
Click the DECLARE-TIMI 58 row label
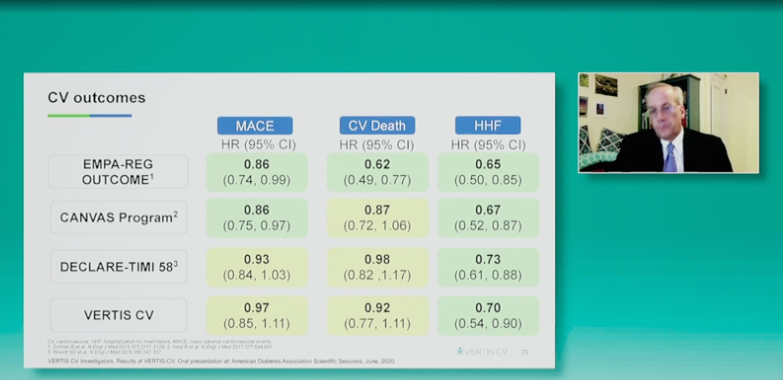[118, 267]
